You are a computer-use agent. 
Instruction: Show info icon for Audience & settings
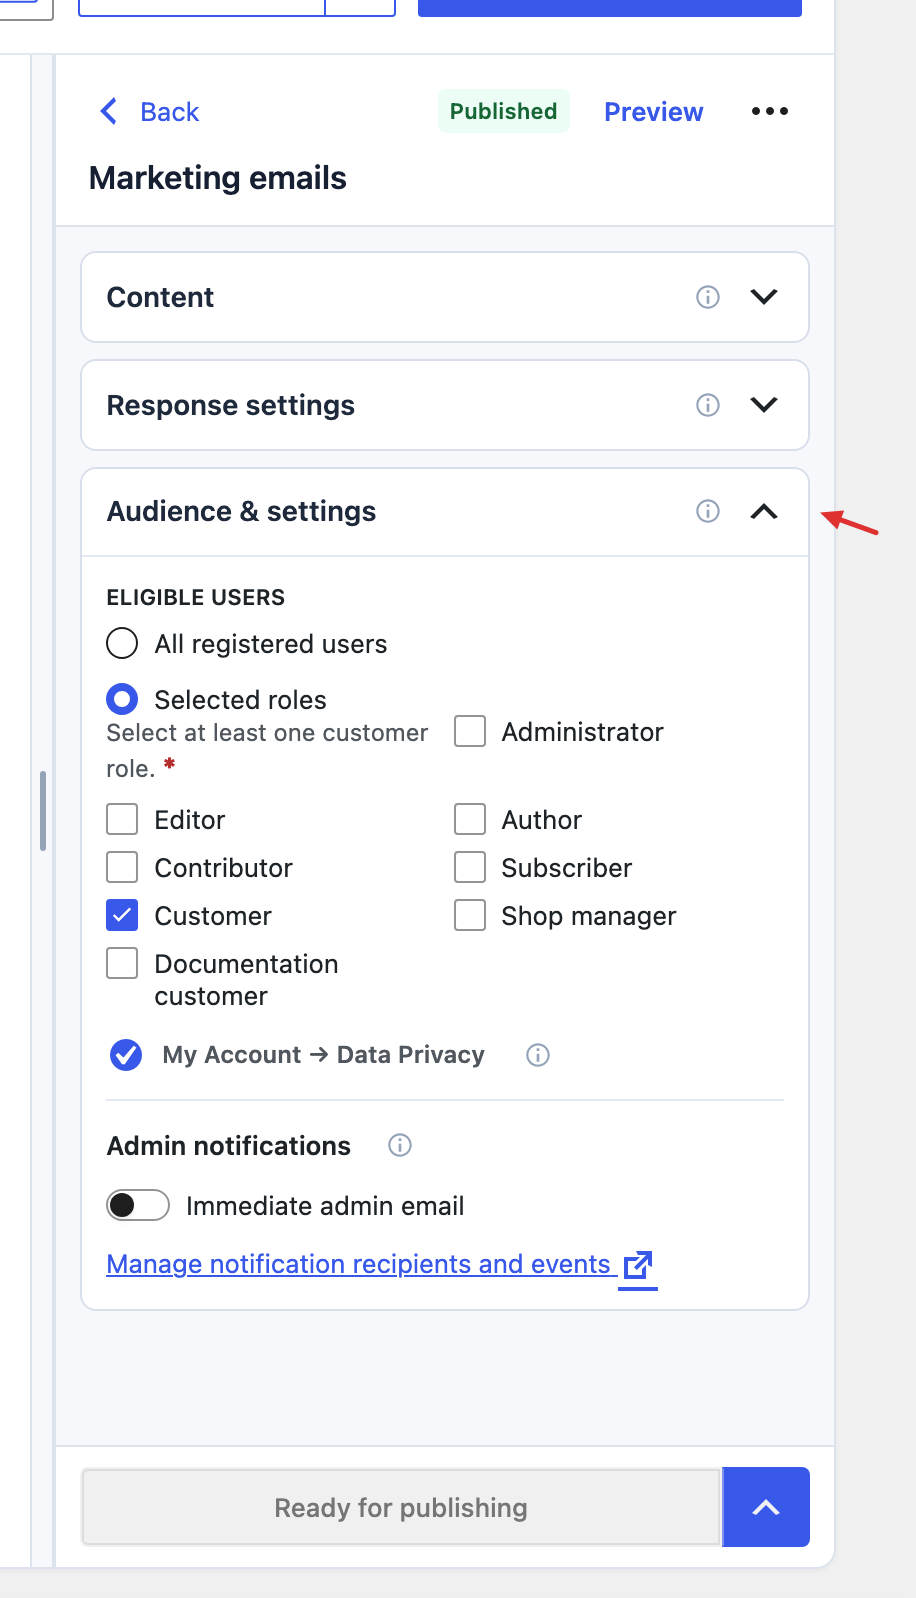(708, 511)
